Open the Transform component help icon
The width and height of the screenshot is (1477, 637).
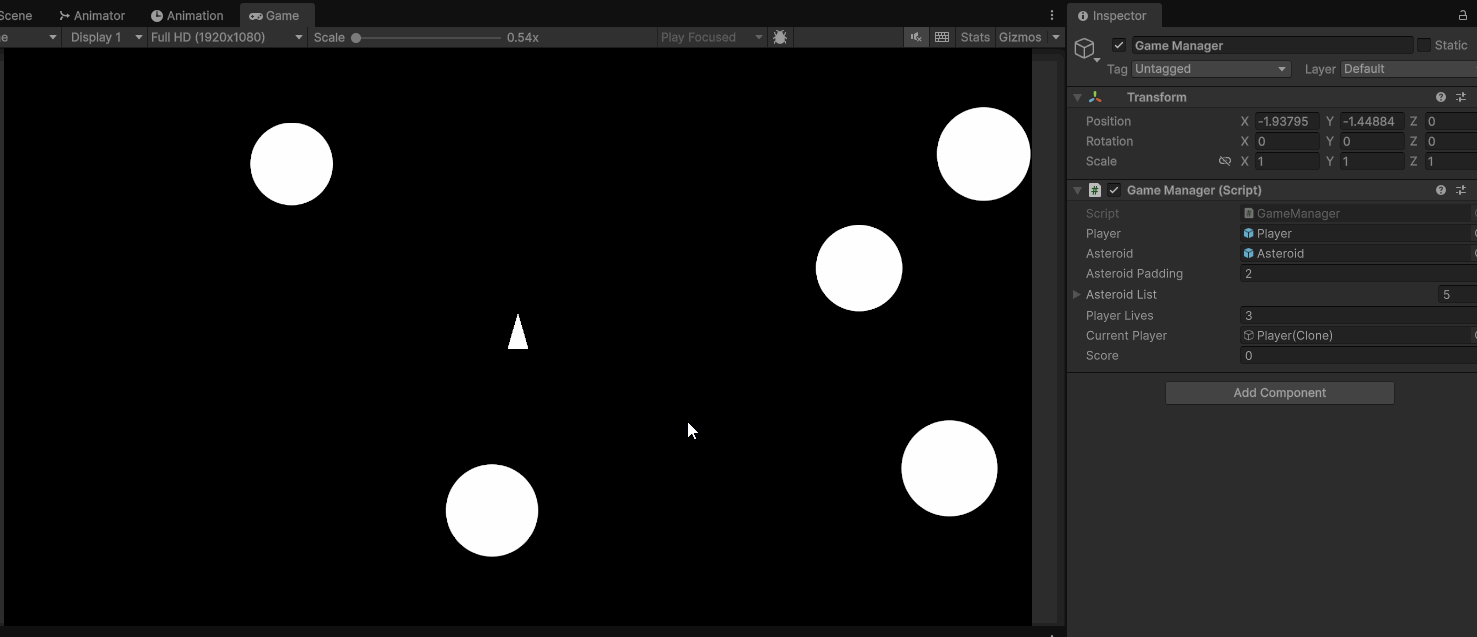1441,97
